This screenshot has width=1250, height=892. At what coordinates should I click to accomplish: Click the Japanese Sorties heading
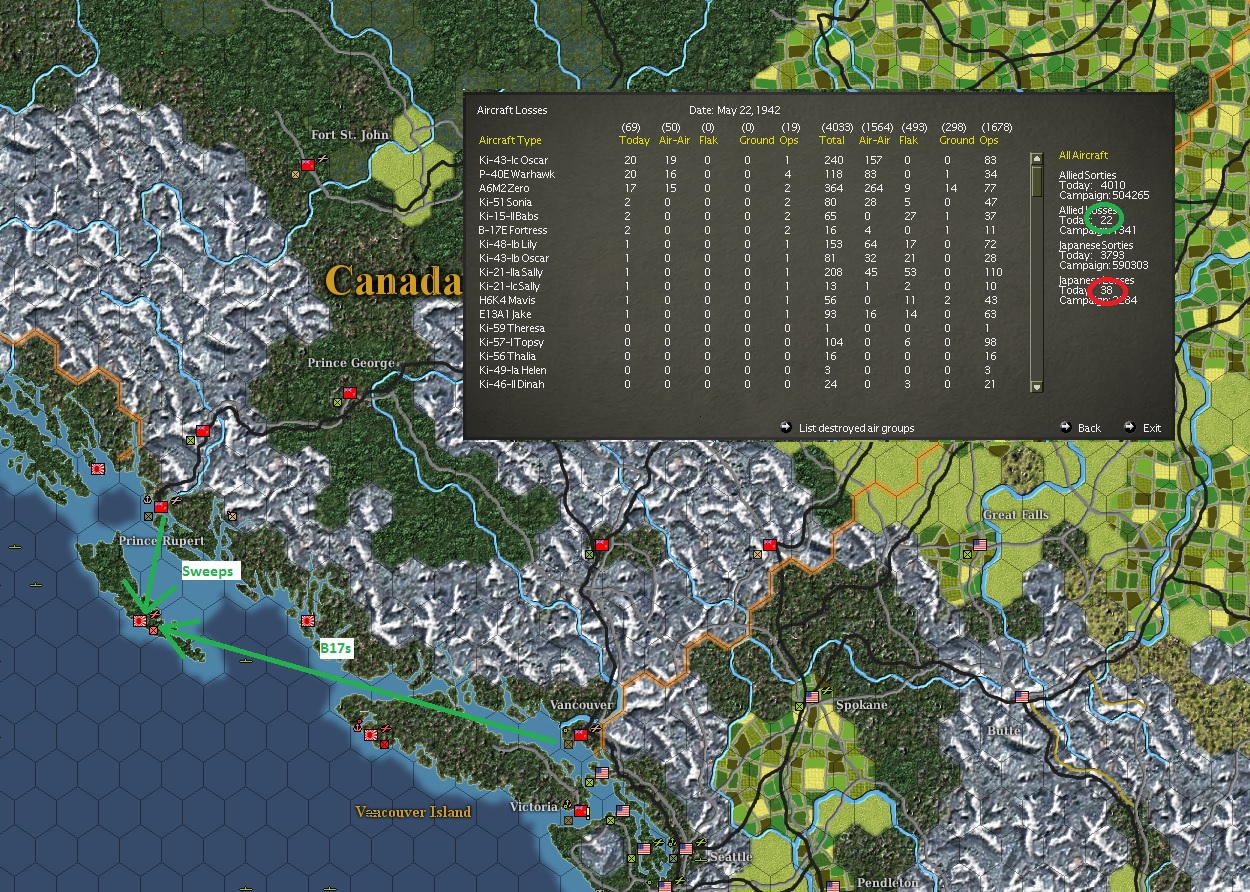pyautogui.click(x=1096, y=245)
